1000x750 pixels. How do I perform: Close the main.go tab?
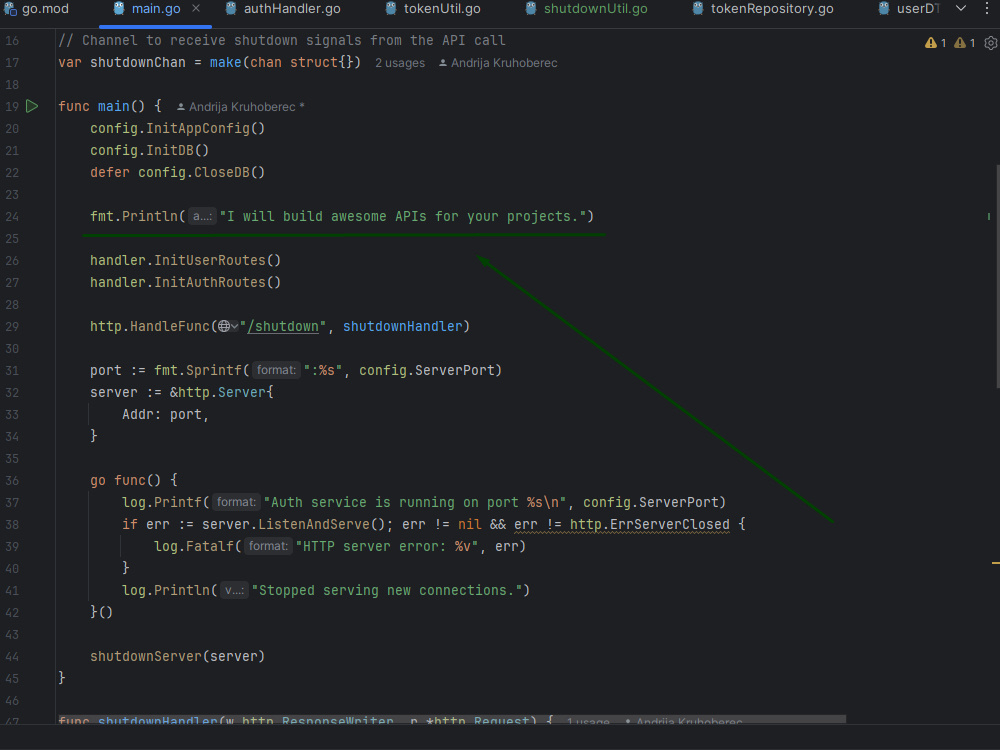click(196, 8)
